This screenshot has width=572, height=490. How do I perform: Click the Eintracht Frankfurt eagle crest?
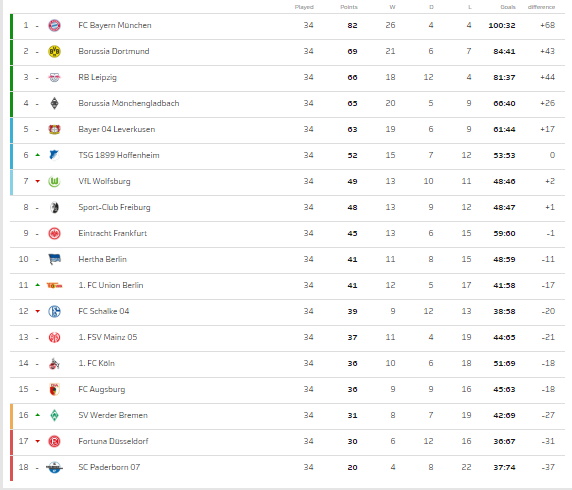click(x=54, y=234)
